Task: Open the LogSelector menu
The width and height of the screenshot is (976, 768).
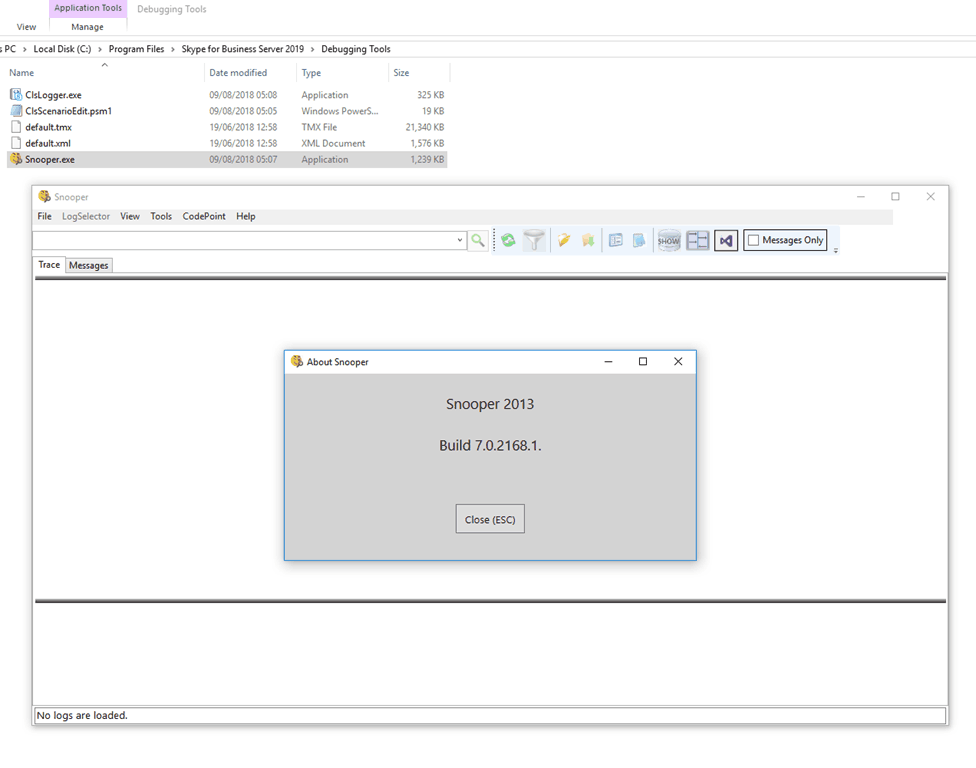Action: point(86,216)
